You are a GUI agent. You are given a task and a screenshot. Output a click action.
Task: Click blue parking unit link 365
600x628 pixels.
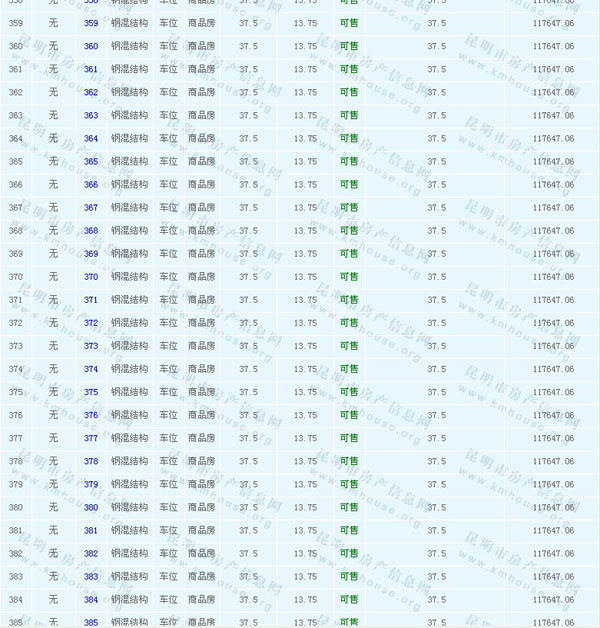point(91,162)
